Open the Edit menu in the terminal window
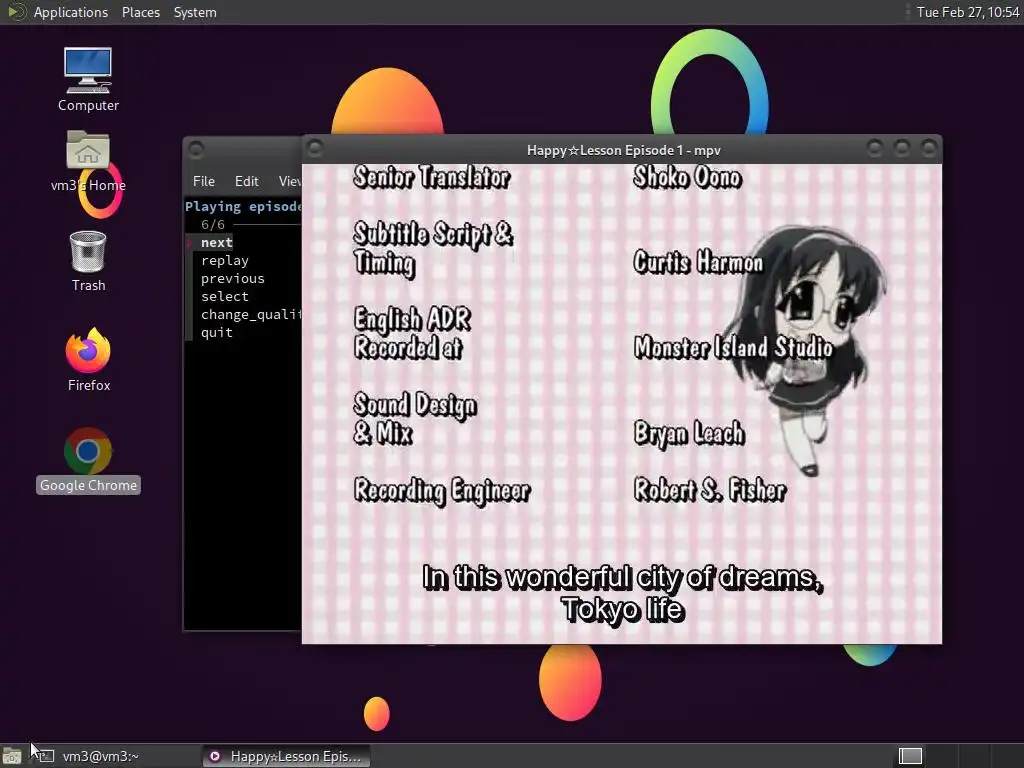The height and width of the screenshot is (768, 1024). (x=246, y=181)
